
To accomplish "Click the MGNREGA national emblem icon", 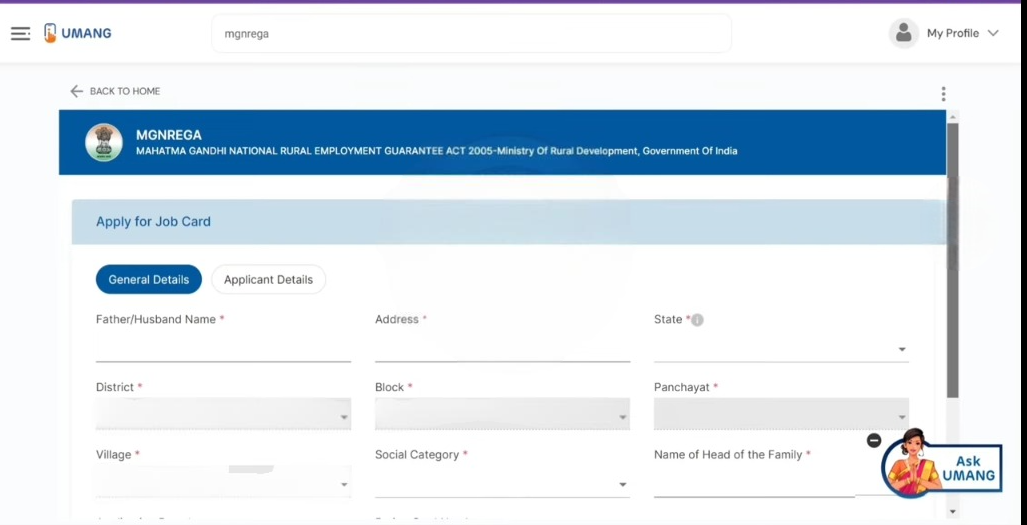I will tap(104, 142).
